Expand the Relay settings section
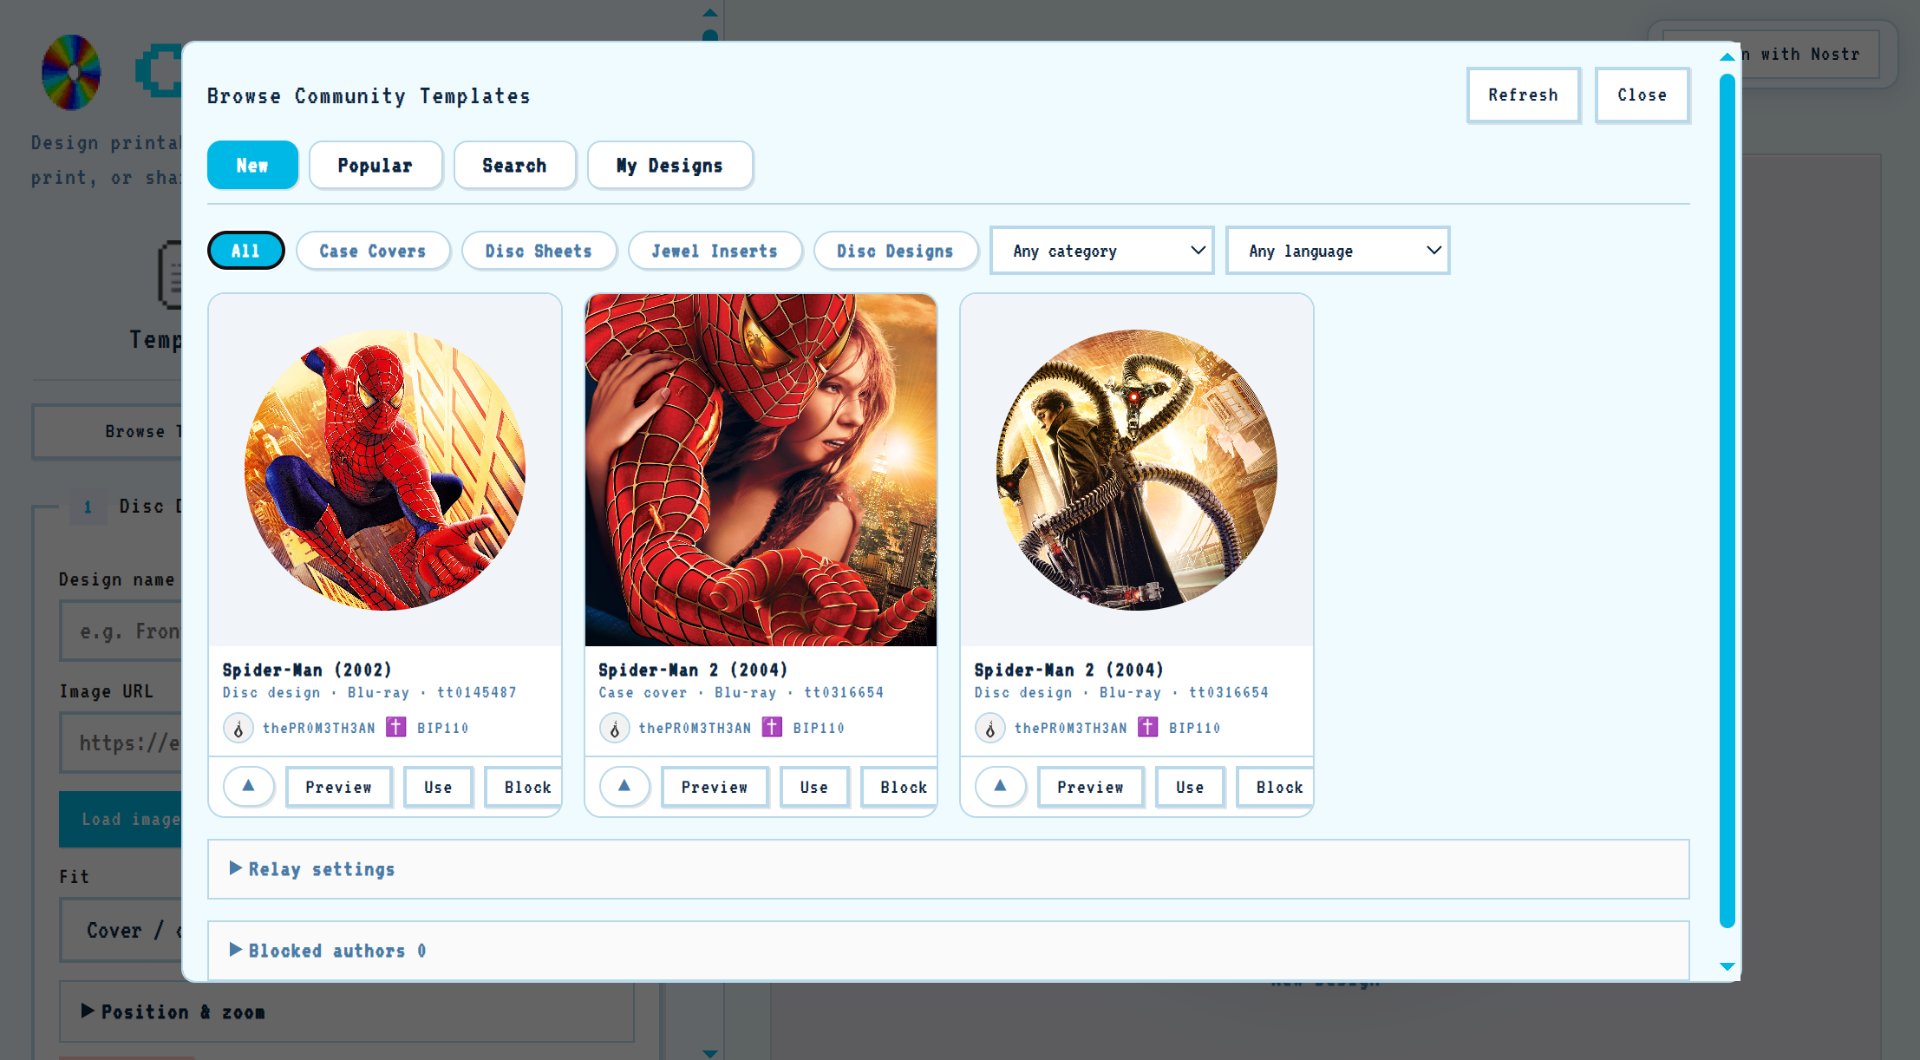The width and height of the screenshot is (1920, 1060). (x=948, y=869)
